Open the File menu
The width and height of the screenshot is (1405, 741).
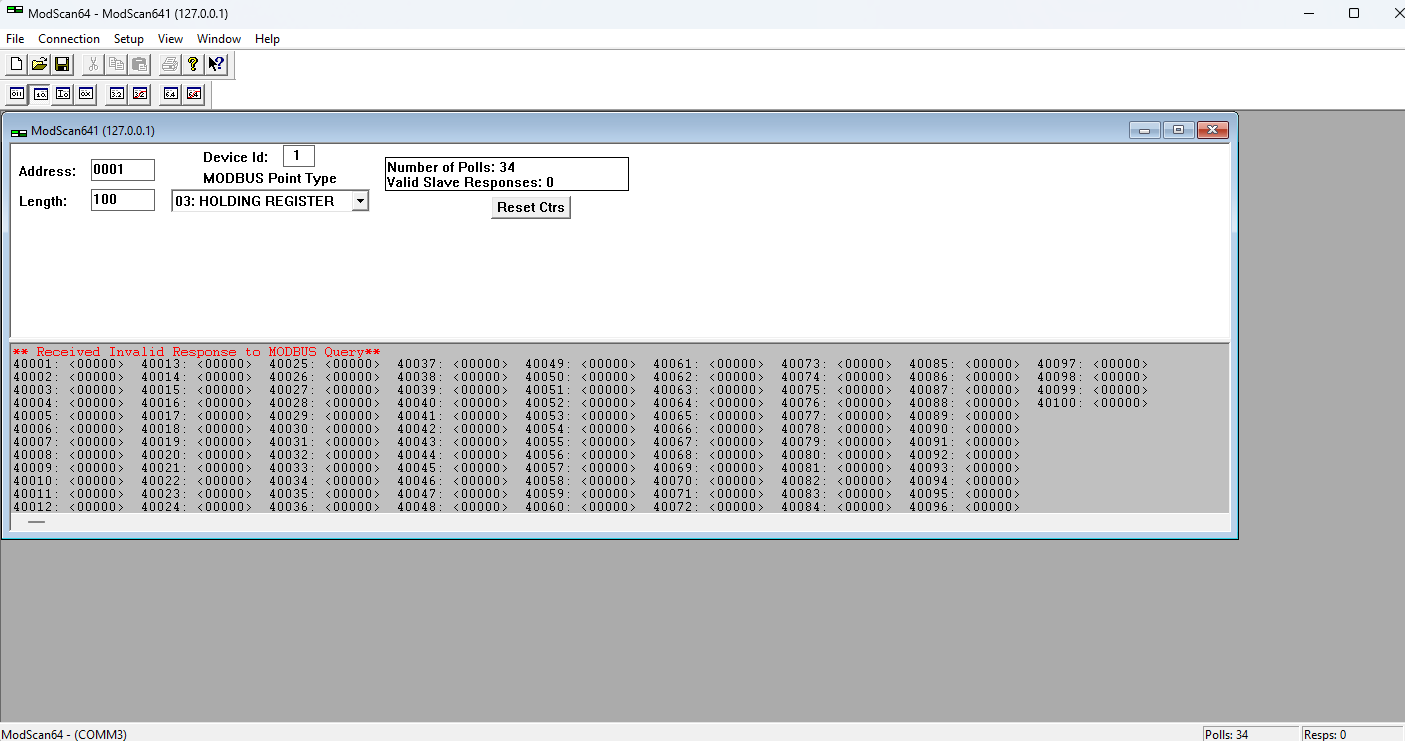pyautogui.click(x=15, y=39)
